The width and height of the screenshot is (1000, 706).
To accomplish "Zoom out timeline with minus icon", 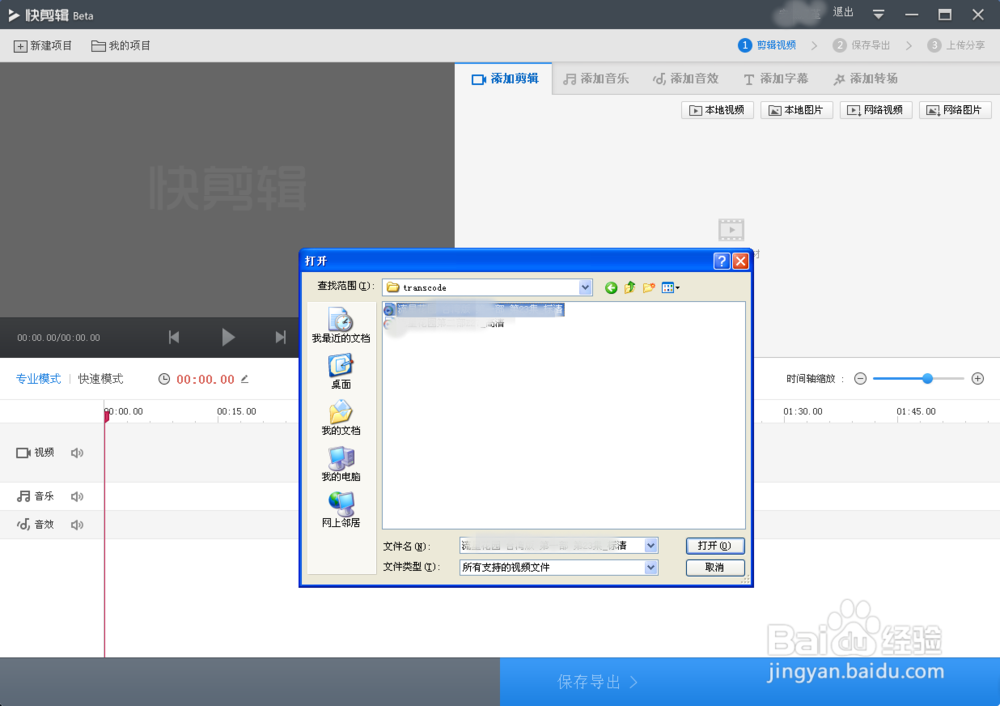I will click(x=860, y=379).
